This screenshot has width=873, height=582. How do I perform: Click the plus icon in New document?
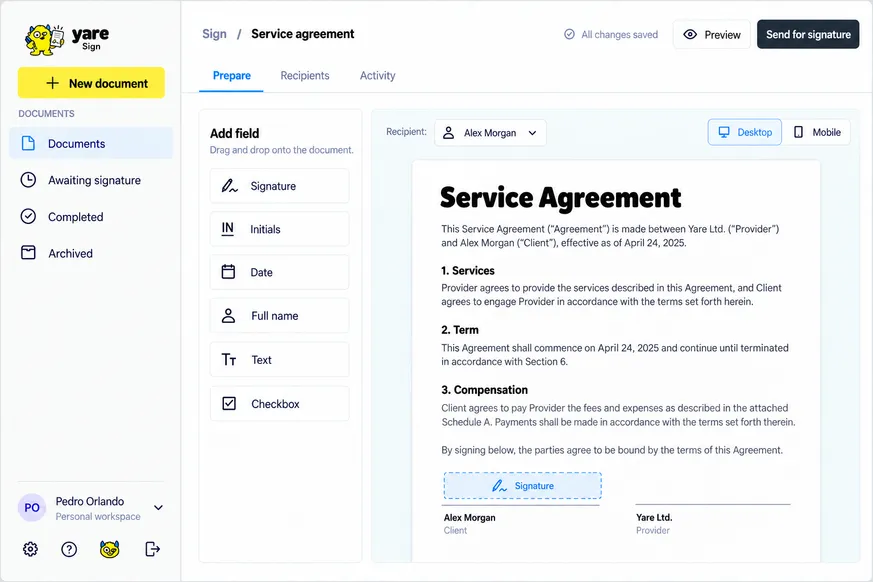(x=52, y=83)
